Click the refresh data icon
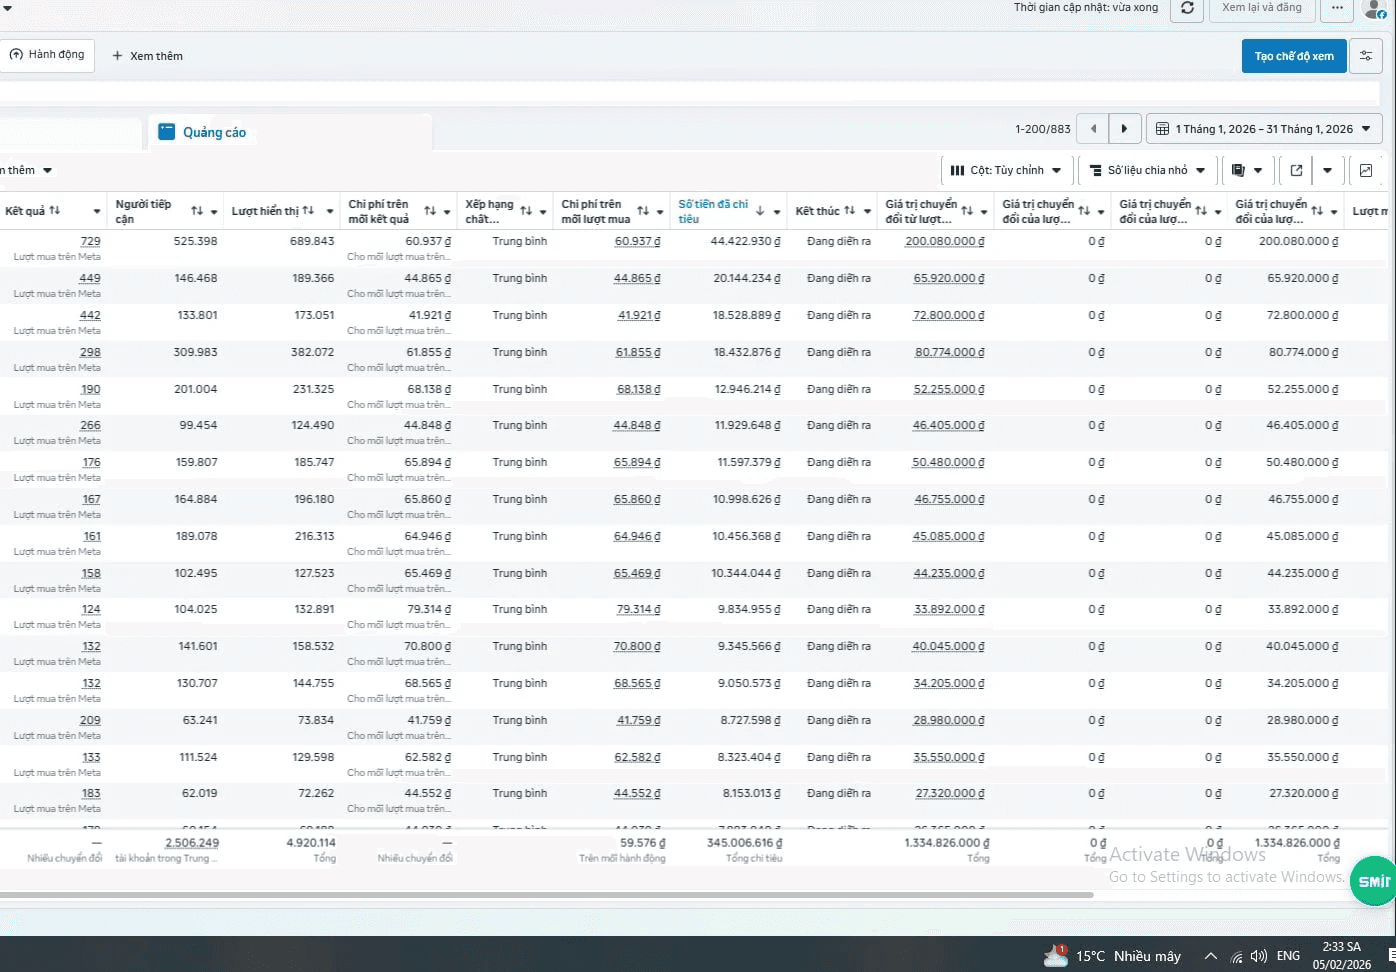The width and height of the screenshot is (1396, 972). (x=1187, y=8)
